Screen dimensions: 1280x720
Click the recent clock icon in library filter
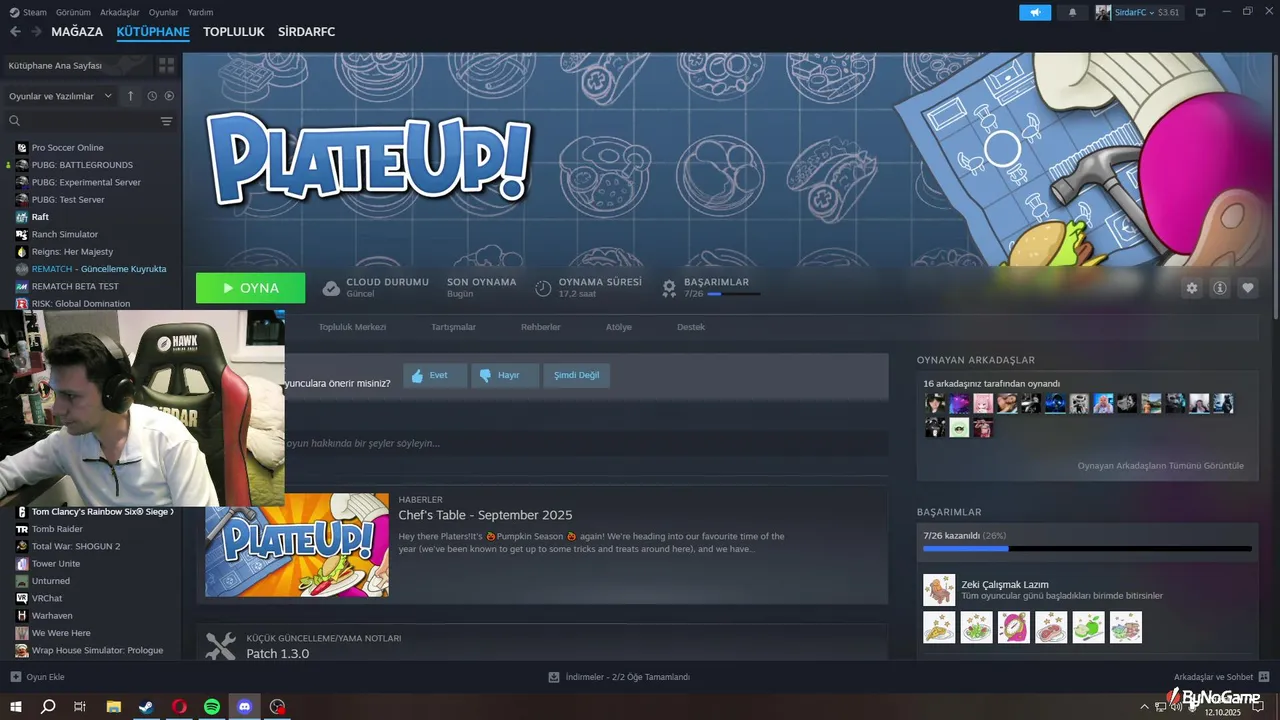click(x=152, y=96)
